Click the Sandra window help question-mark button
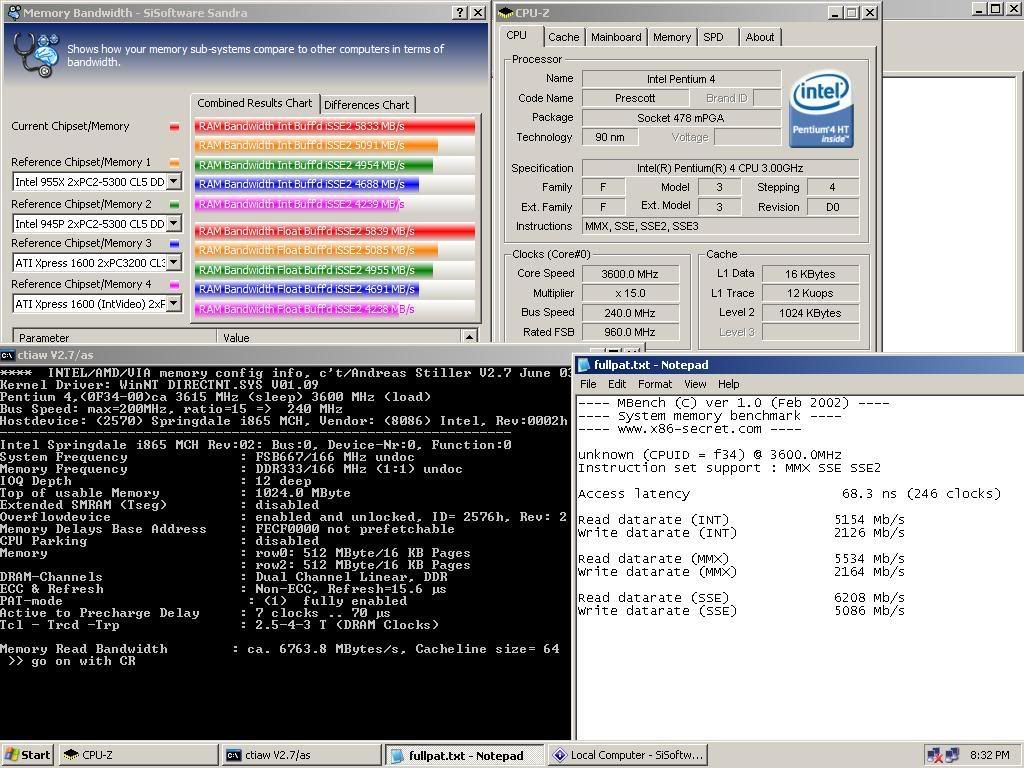The height and width of the screenshot is (768, 1024). click(x=460, y=12)
